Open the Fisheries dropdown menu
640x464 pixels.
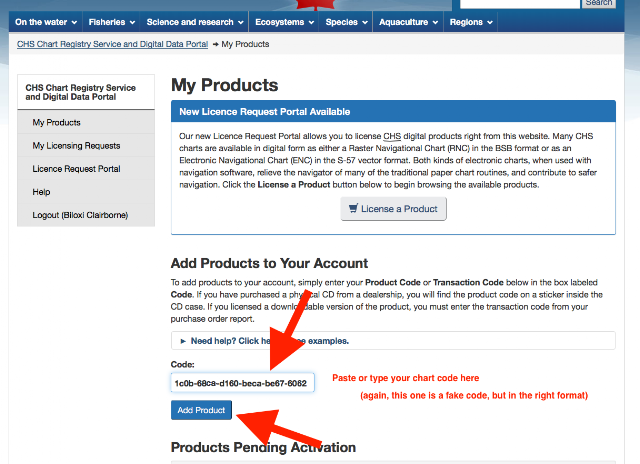[x=111, y=22]
